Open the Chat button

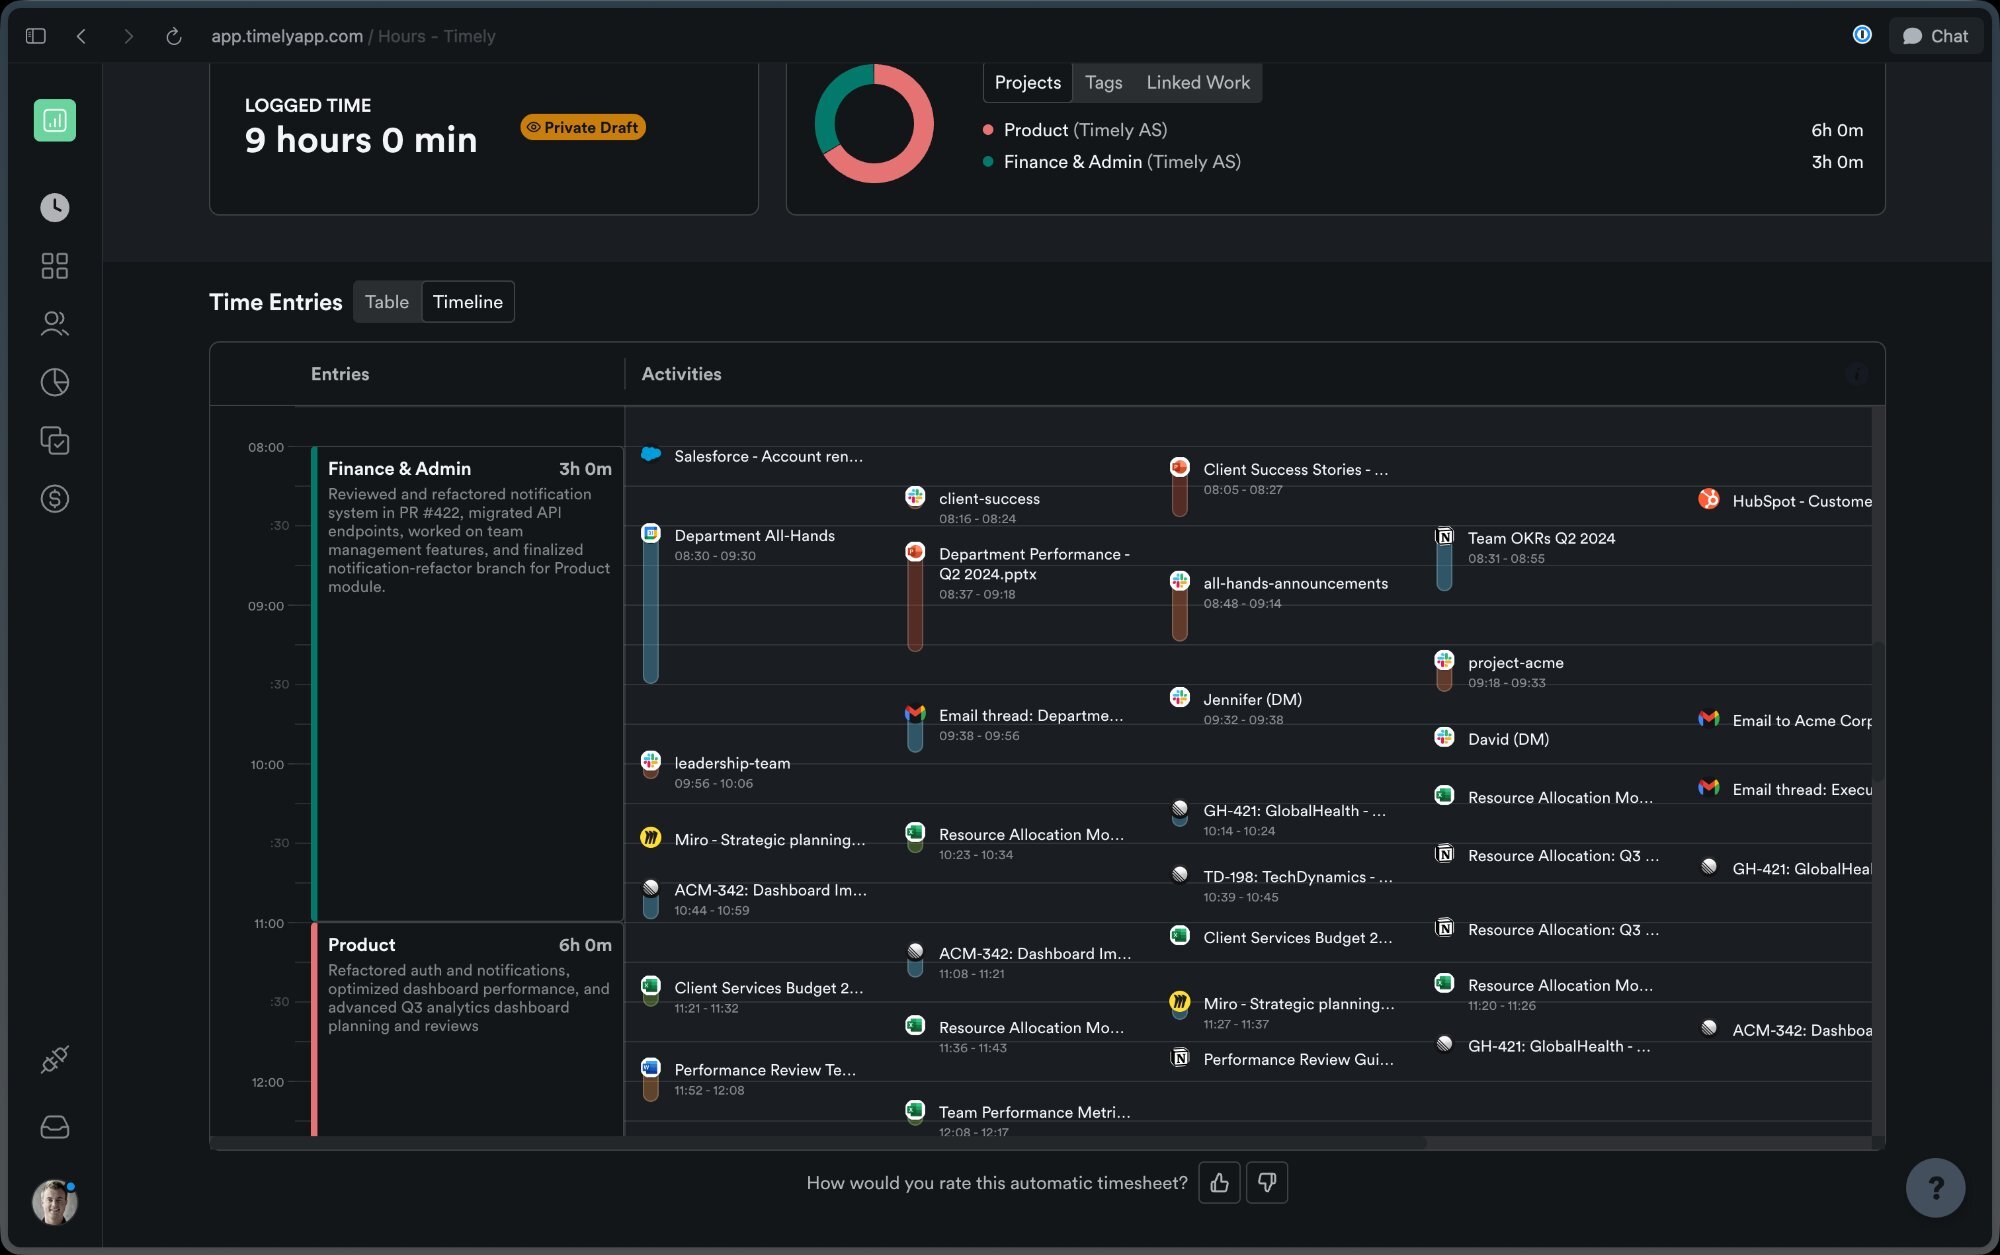point(1935,36)
